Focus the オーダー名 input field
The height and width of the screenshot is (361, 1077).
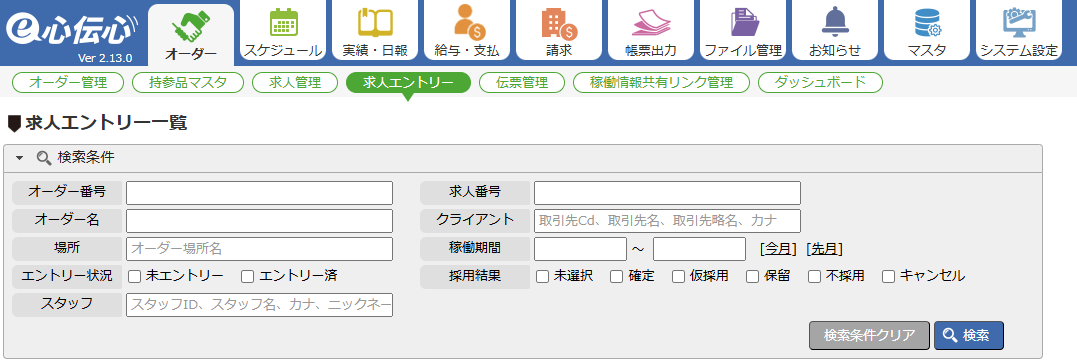(x=260, y=221)
